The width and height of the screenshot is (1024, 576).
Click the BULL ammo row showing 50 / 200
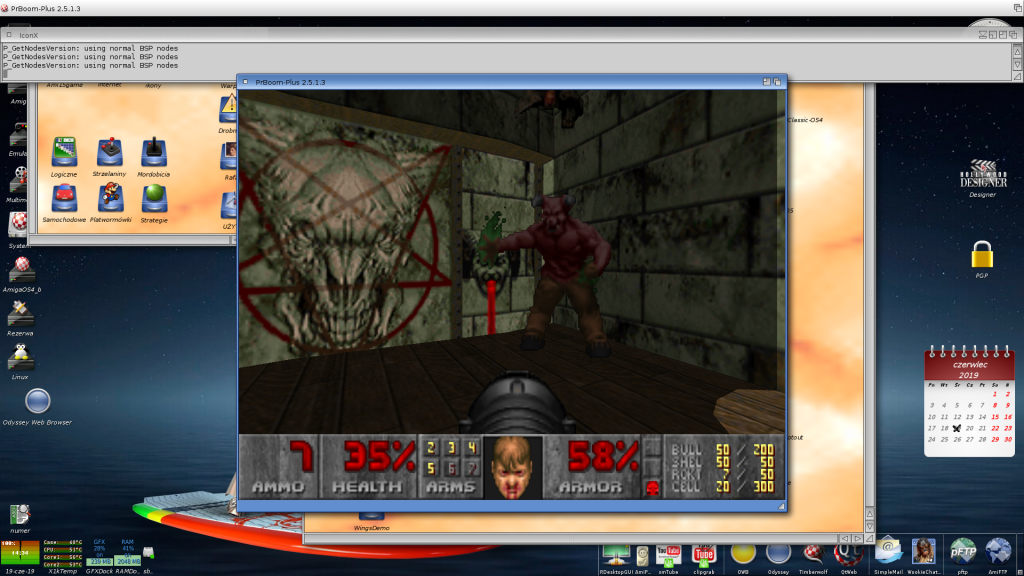click(x=722, y=450)
